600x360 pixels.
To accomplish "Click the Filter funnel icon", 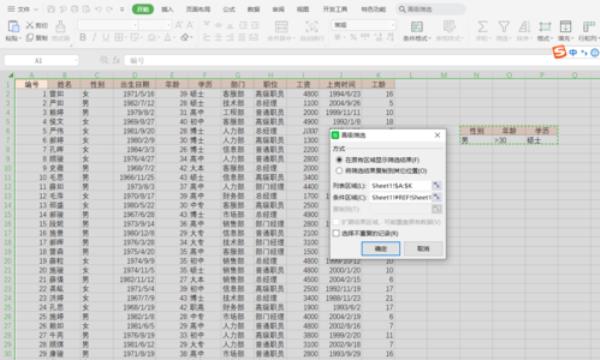I will [504, 27].
